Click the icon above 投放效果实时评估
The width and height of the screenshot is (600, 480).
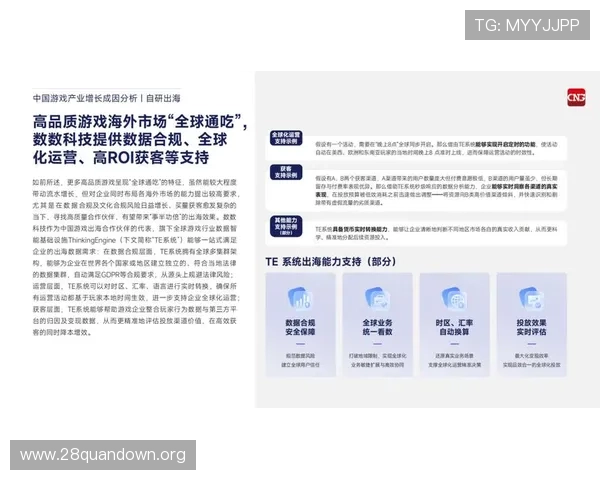click(531, 299)
